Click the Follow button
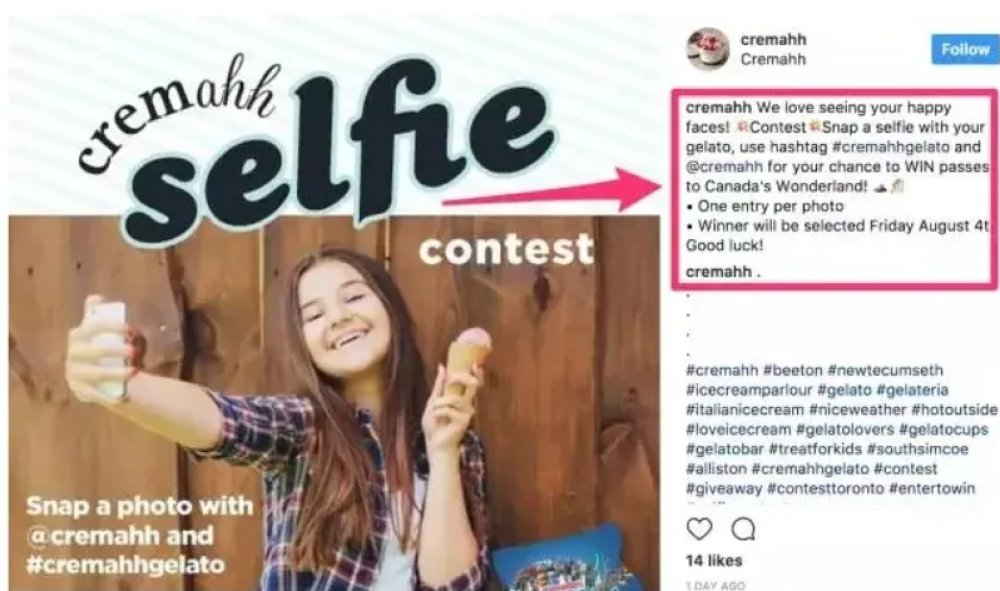1000x591 pixels. pos(965,49)
